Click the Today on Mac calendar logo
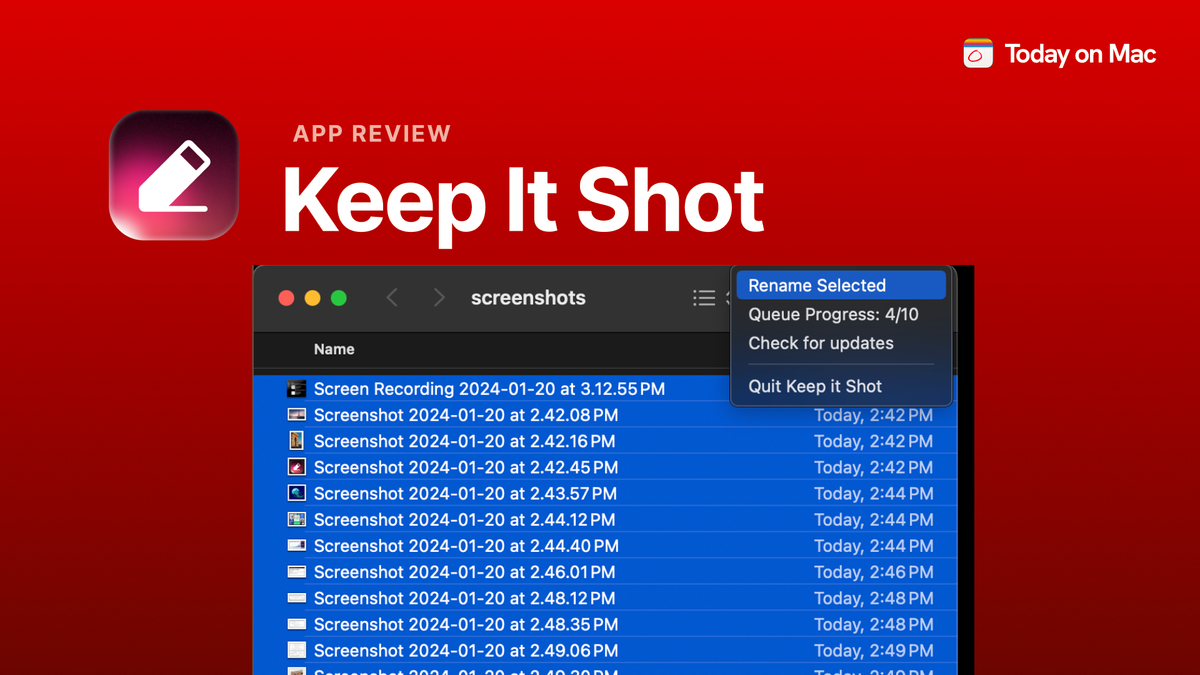Viewport: 1200px width, 675px height. (978, 53)
